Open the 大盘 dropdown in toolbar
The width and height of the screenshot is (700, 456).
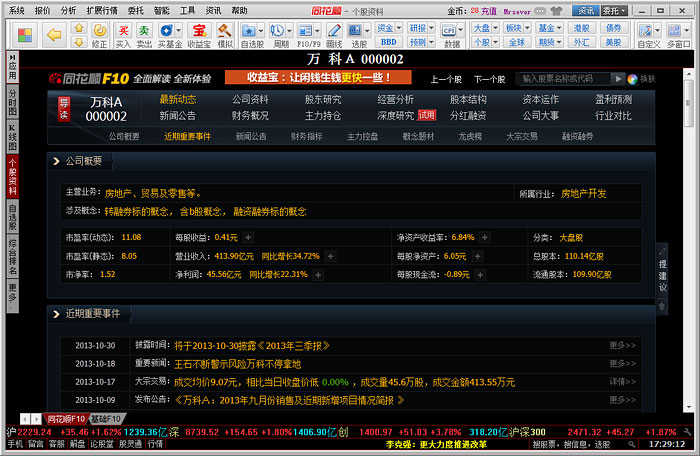pyautogui.click(x=482, y=28)
